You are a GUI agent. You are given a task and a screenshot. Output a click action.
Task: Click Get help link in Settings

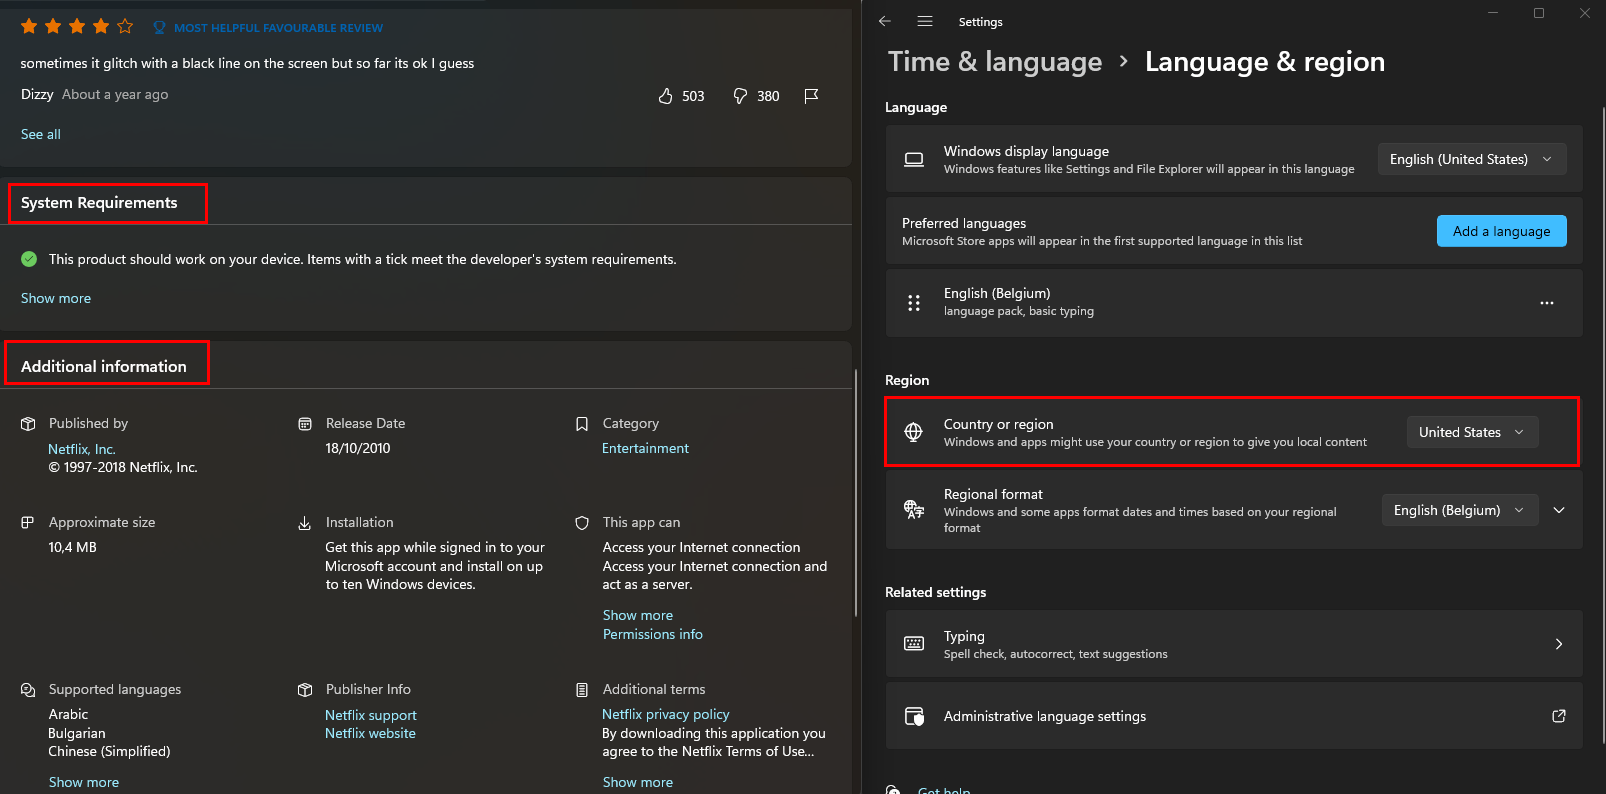944,790
